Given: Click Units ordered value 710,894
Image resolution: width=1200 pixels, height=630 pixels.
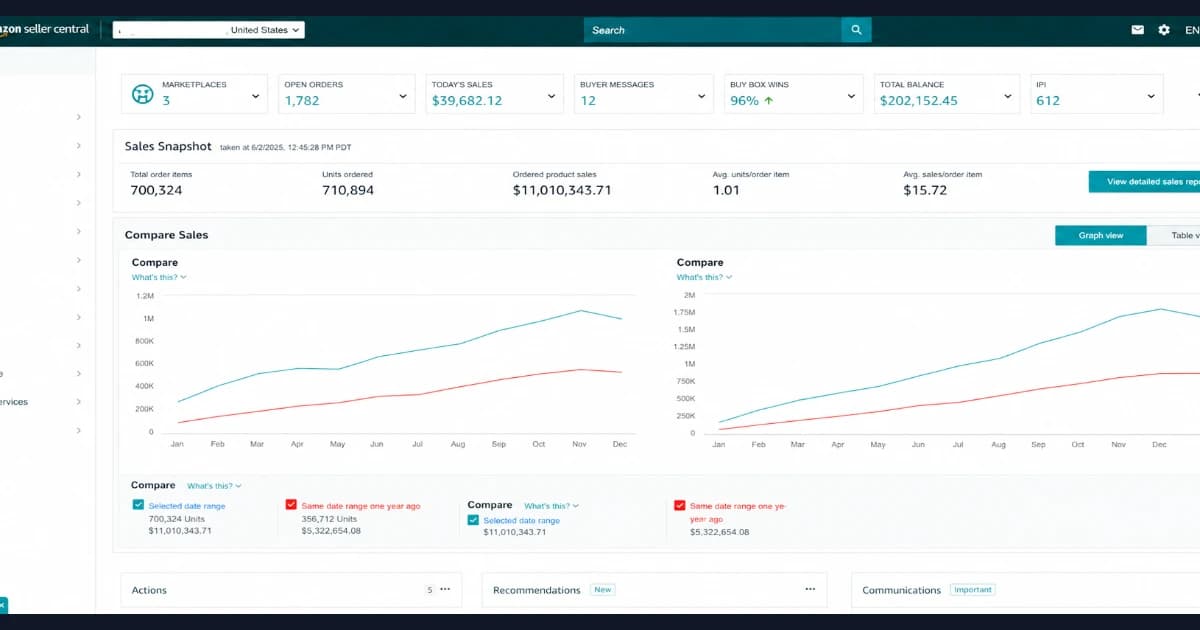Looking at the screenshot, I should tap(348, 190).
